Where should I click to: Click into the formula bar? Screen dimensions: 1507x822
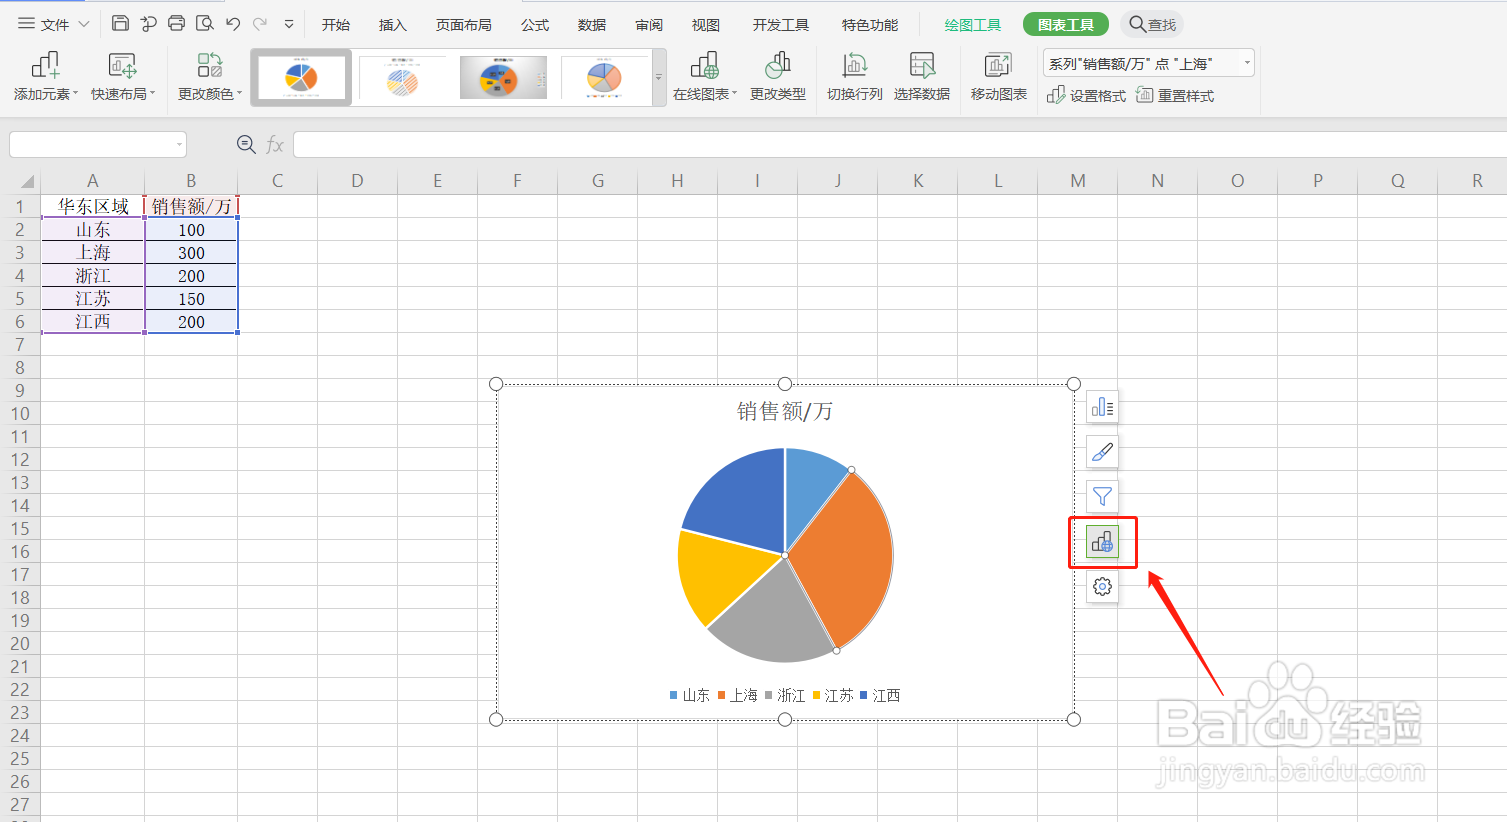(x=900, y=145)
